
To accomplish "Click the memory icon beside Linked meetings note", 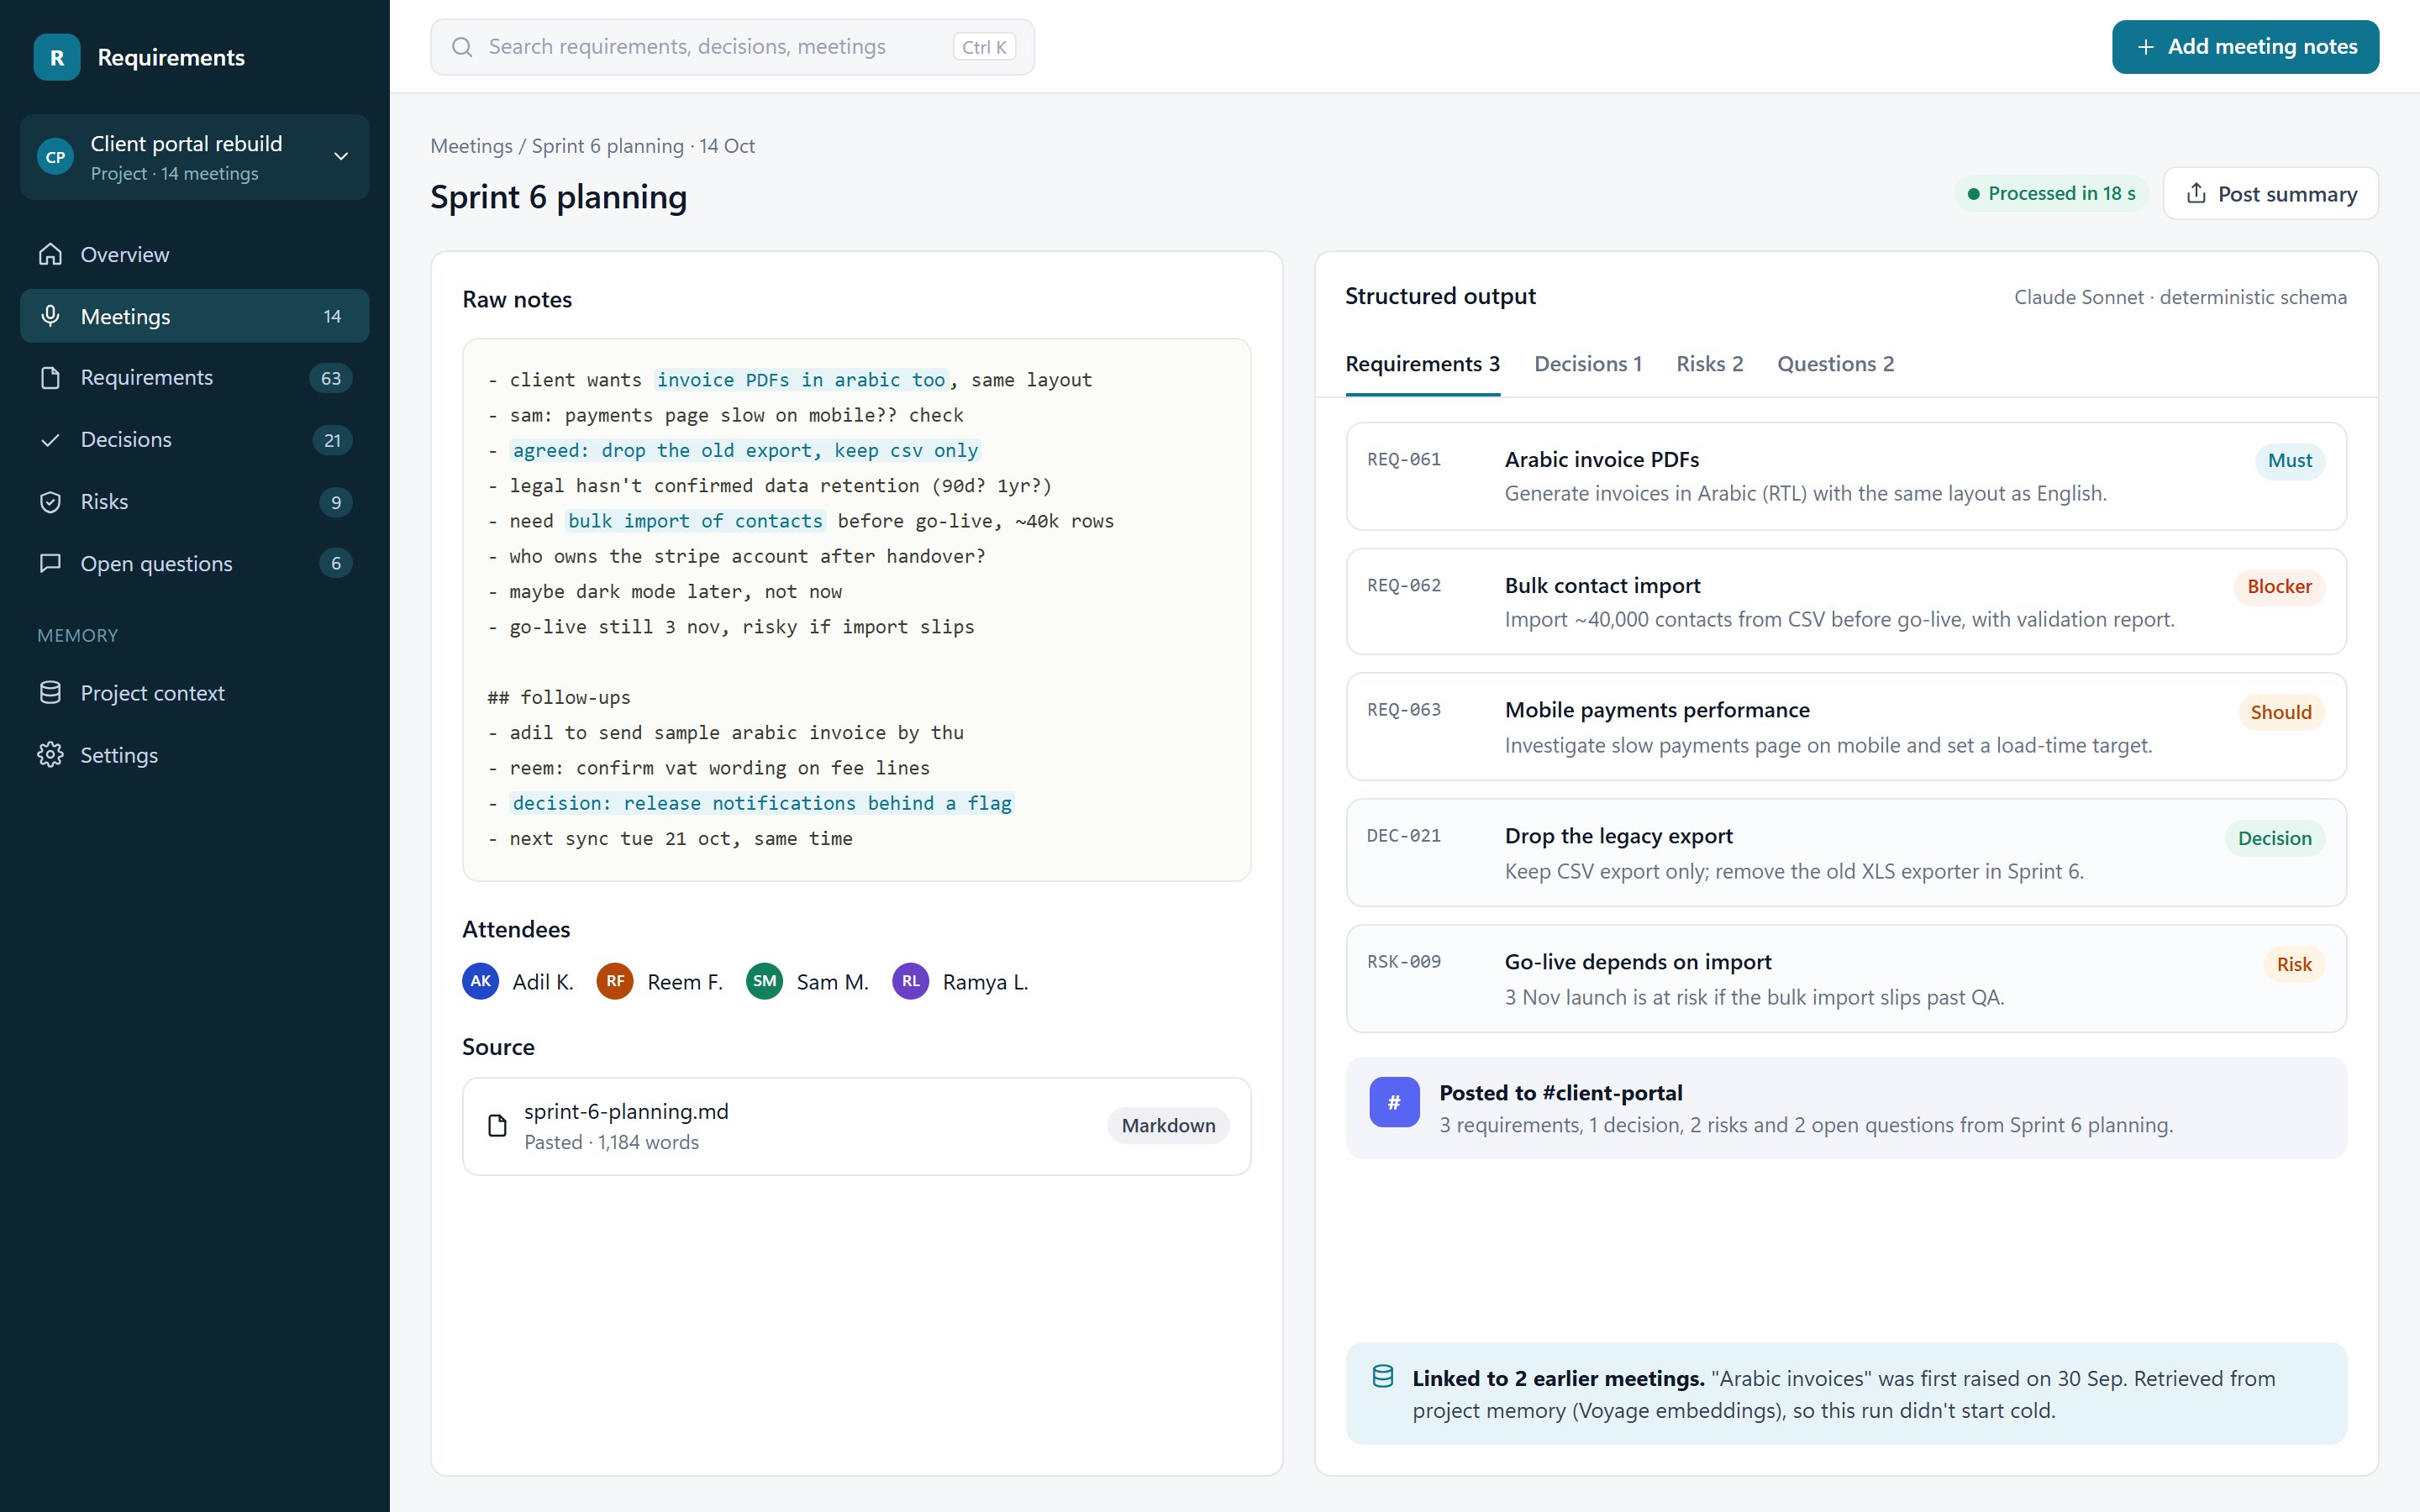I will pyautogui.click(x=1383, y=1377).
